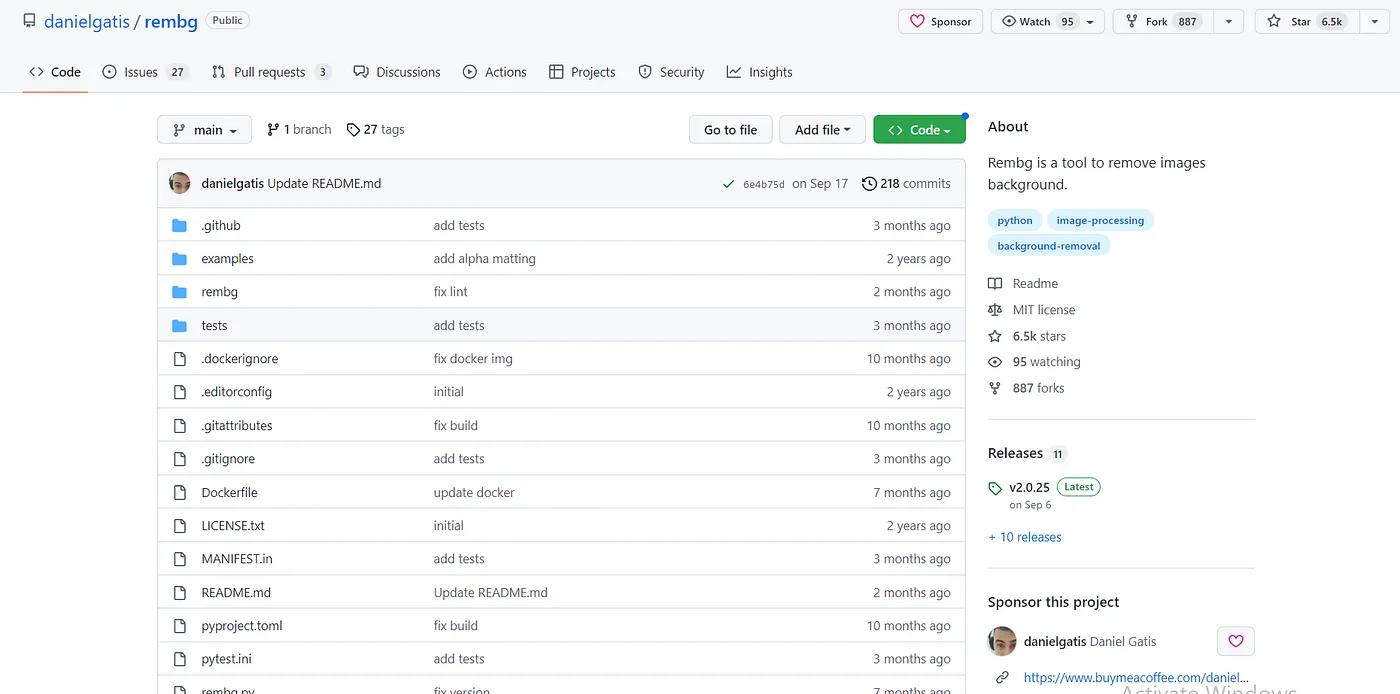Switch to the Issues tab
The image size is (1400, 694).
(x=141, y=72)
